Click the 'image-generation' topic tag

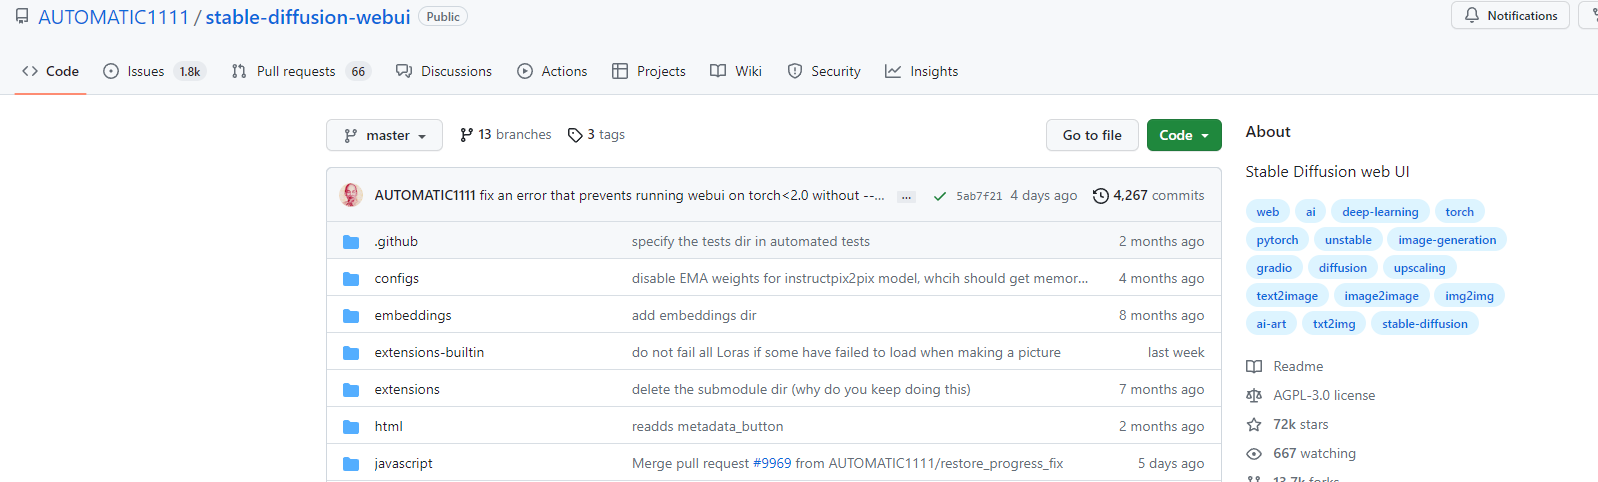[x=1447, y=239]
